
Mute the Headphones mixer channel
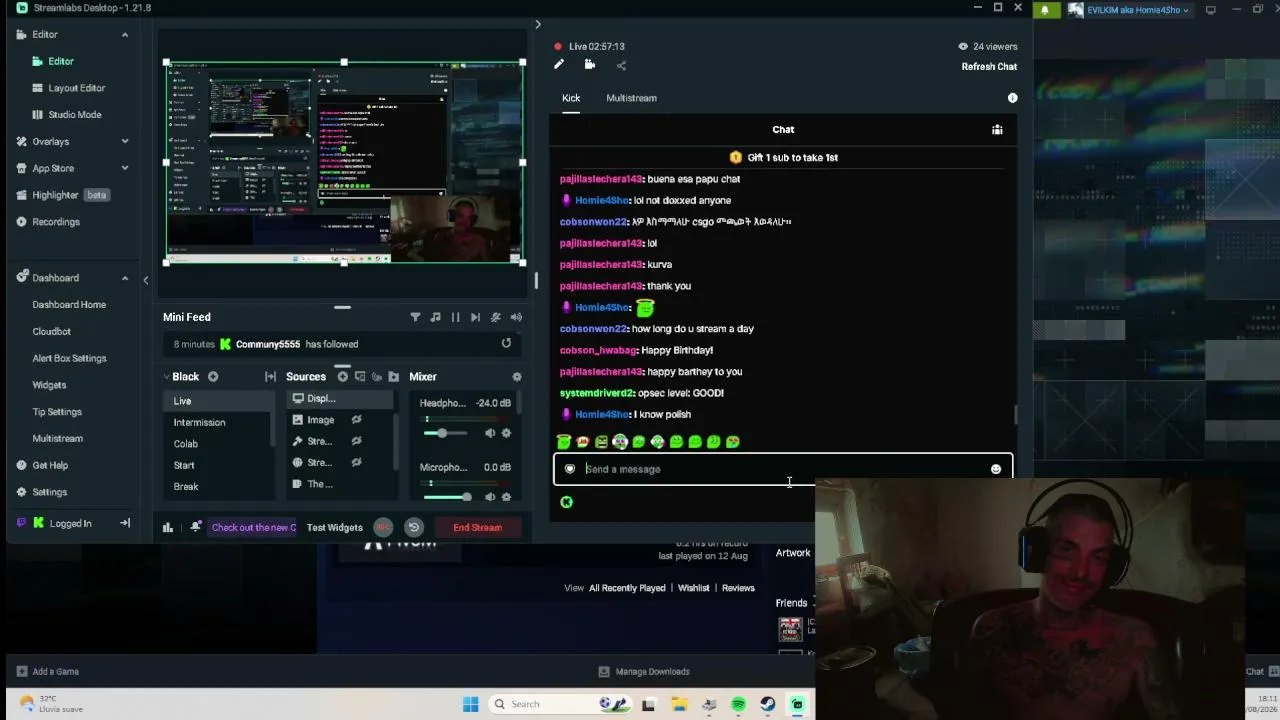point(490,433)
